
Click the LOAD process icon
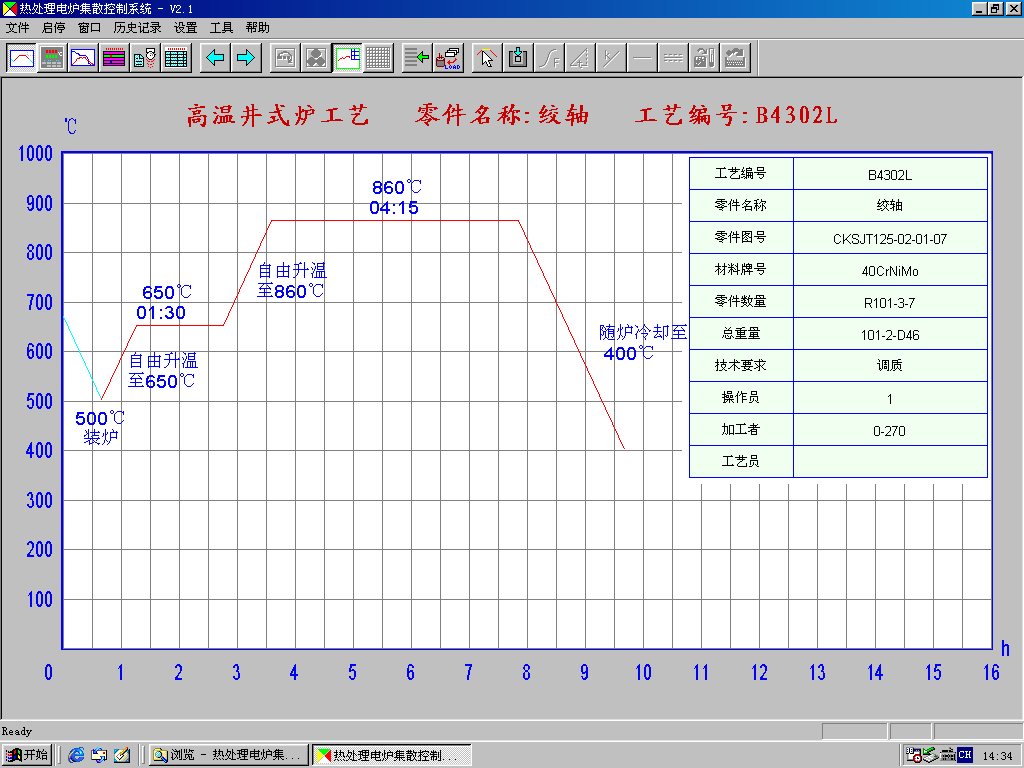click(449, 58)
